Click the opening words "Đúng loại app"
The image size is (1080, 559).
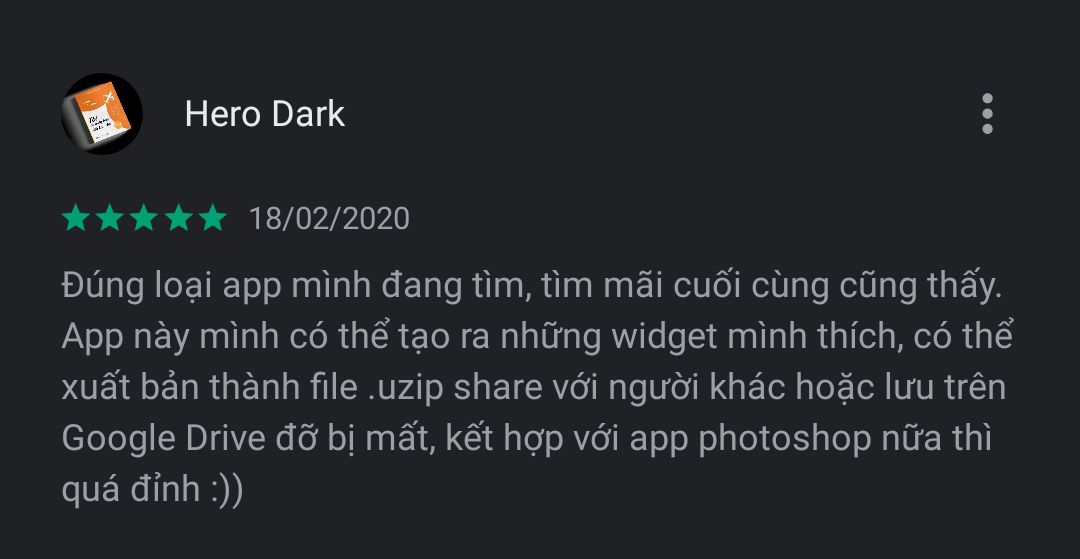(172, 288)
